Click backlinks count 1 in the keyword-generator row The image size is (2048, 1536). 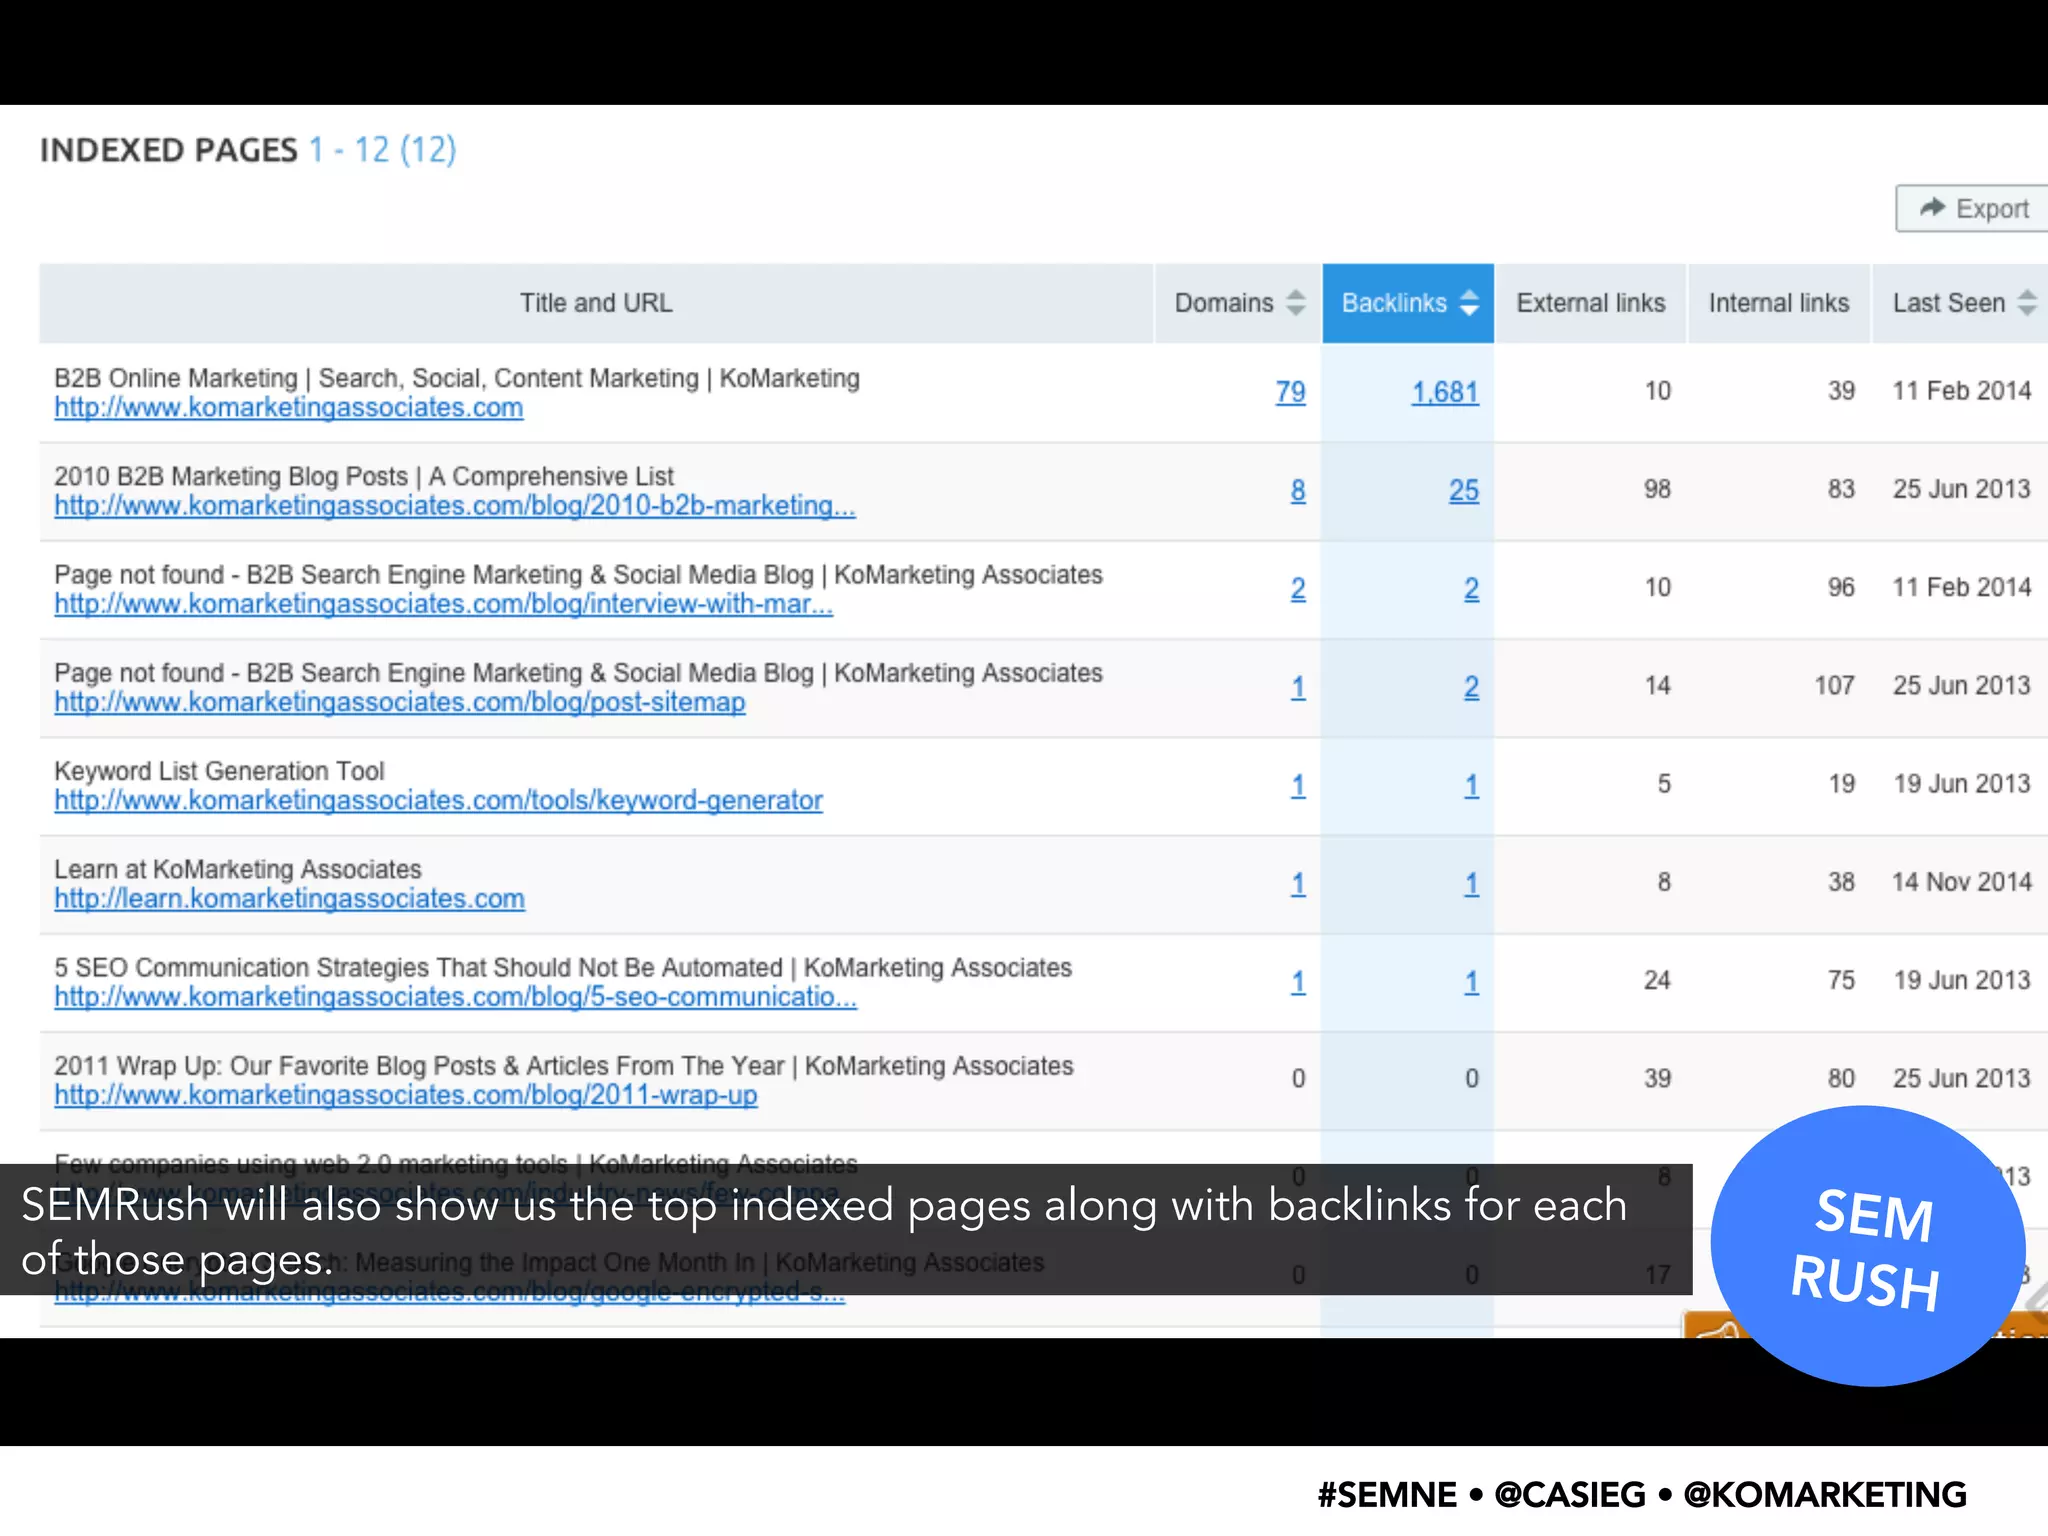1472,785
